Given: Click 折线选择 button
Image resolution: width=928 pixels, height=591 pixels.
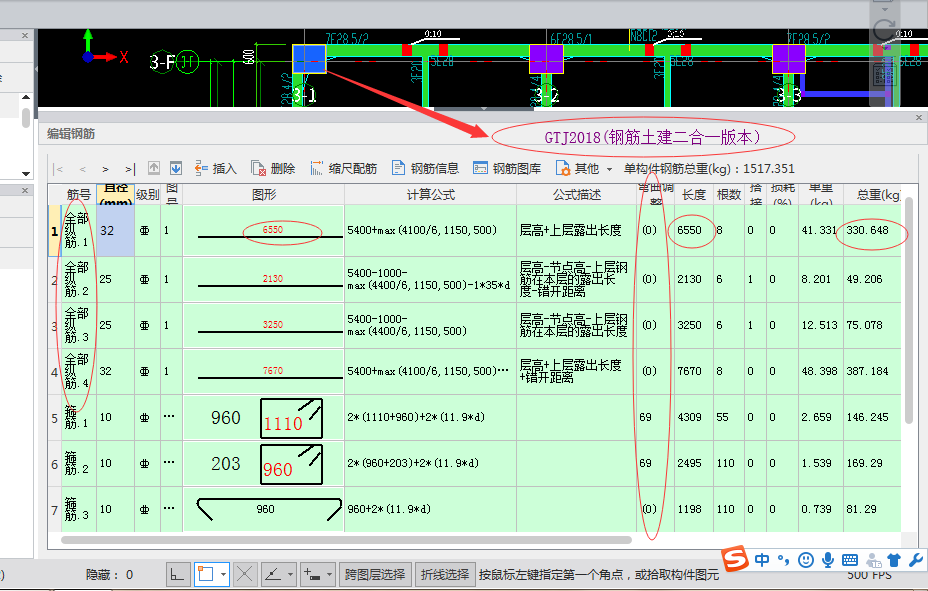Looking at the screenshot, I should point(445,574).
